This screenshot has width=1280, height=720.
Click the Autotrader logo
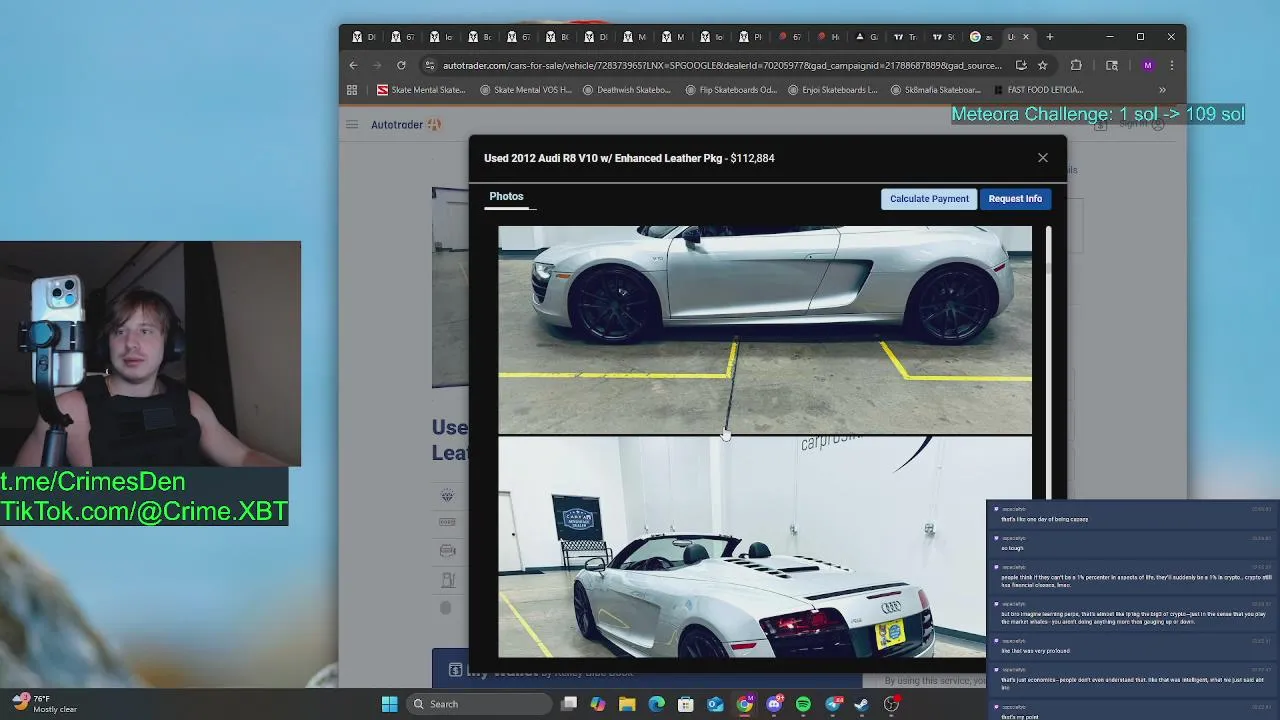tap(405, 125)
